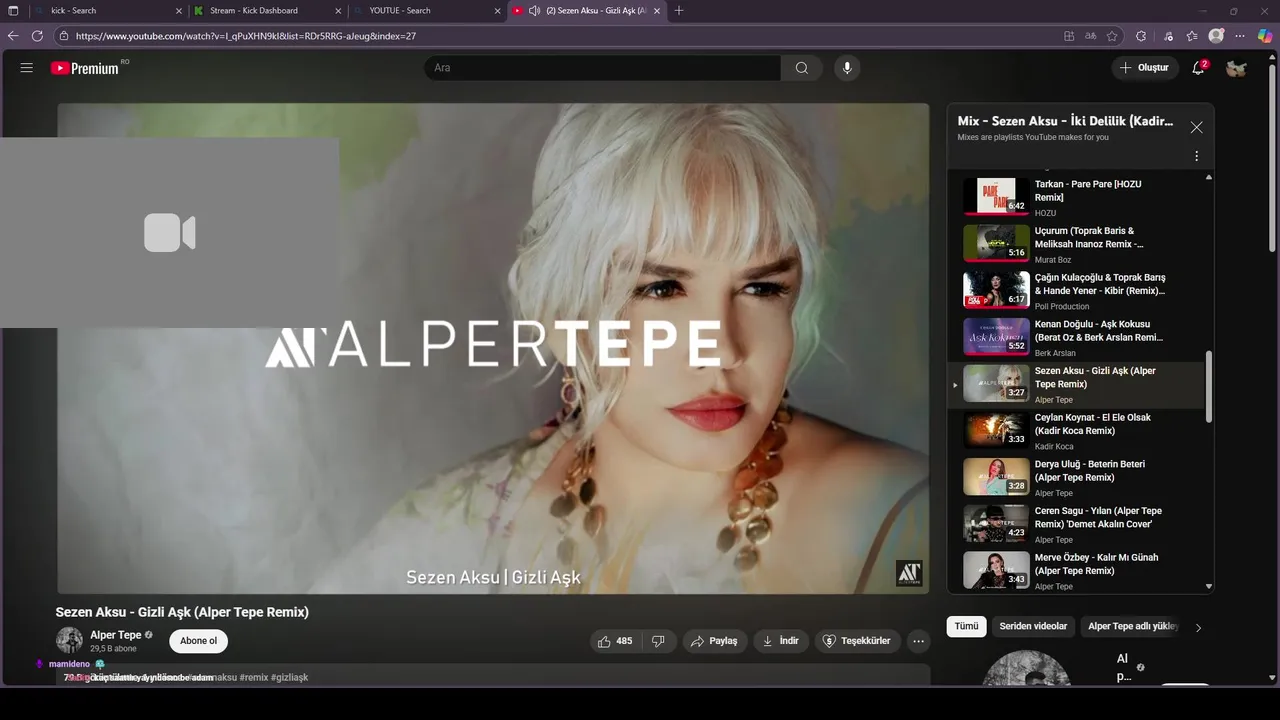
Task: Play Tarkan - Pare Pare HOZU Remix
Action: [x=1077, y=197]
